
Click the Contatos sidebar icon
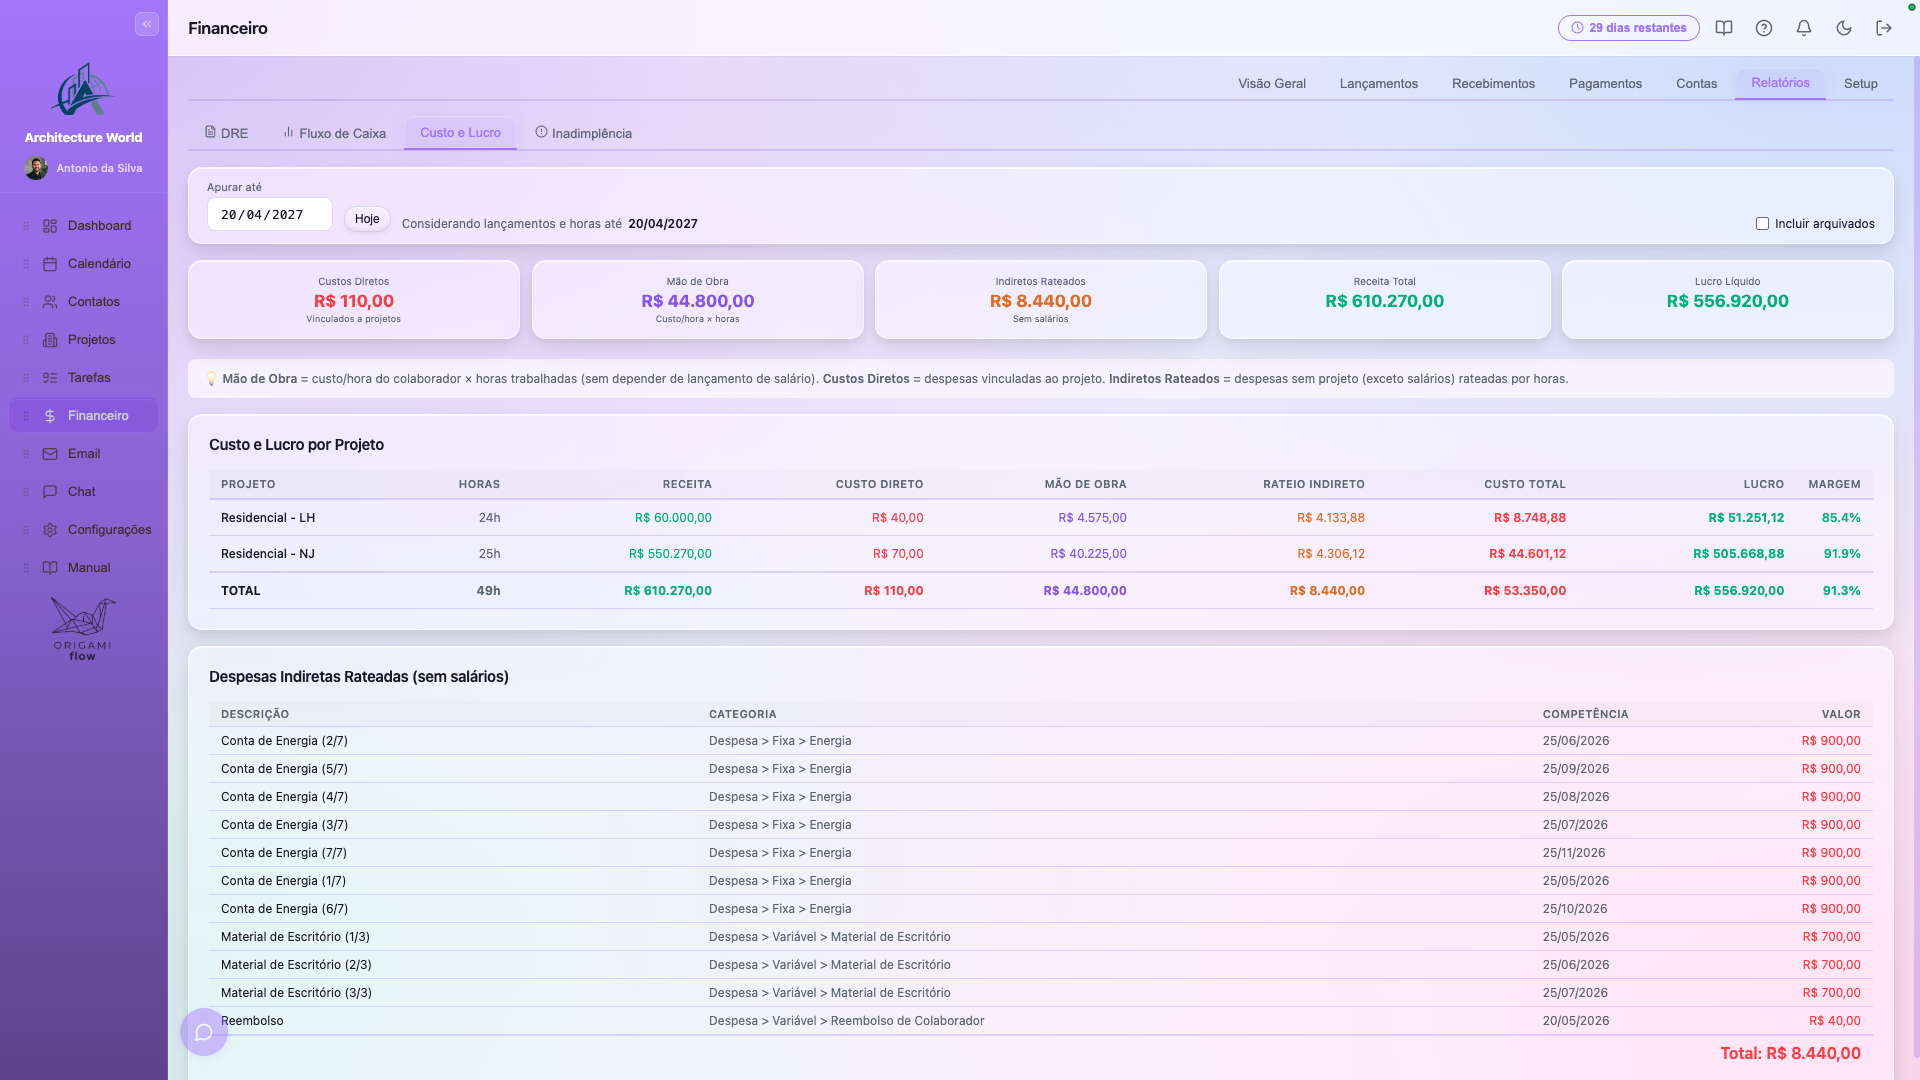tap(50, 302)
